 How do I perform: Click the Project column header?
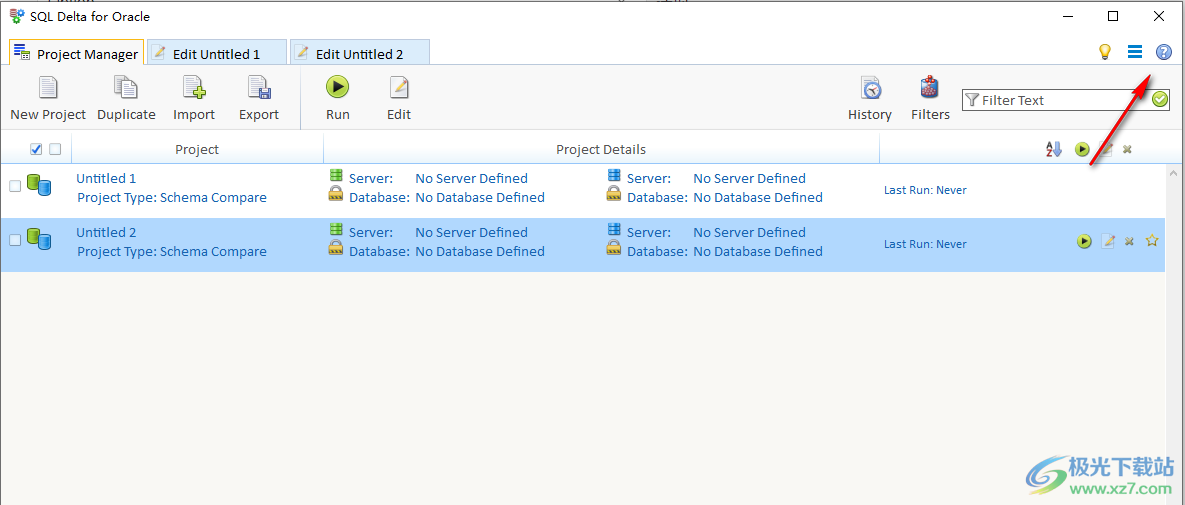click(x=197, y=149)
